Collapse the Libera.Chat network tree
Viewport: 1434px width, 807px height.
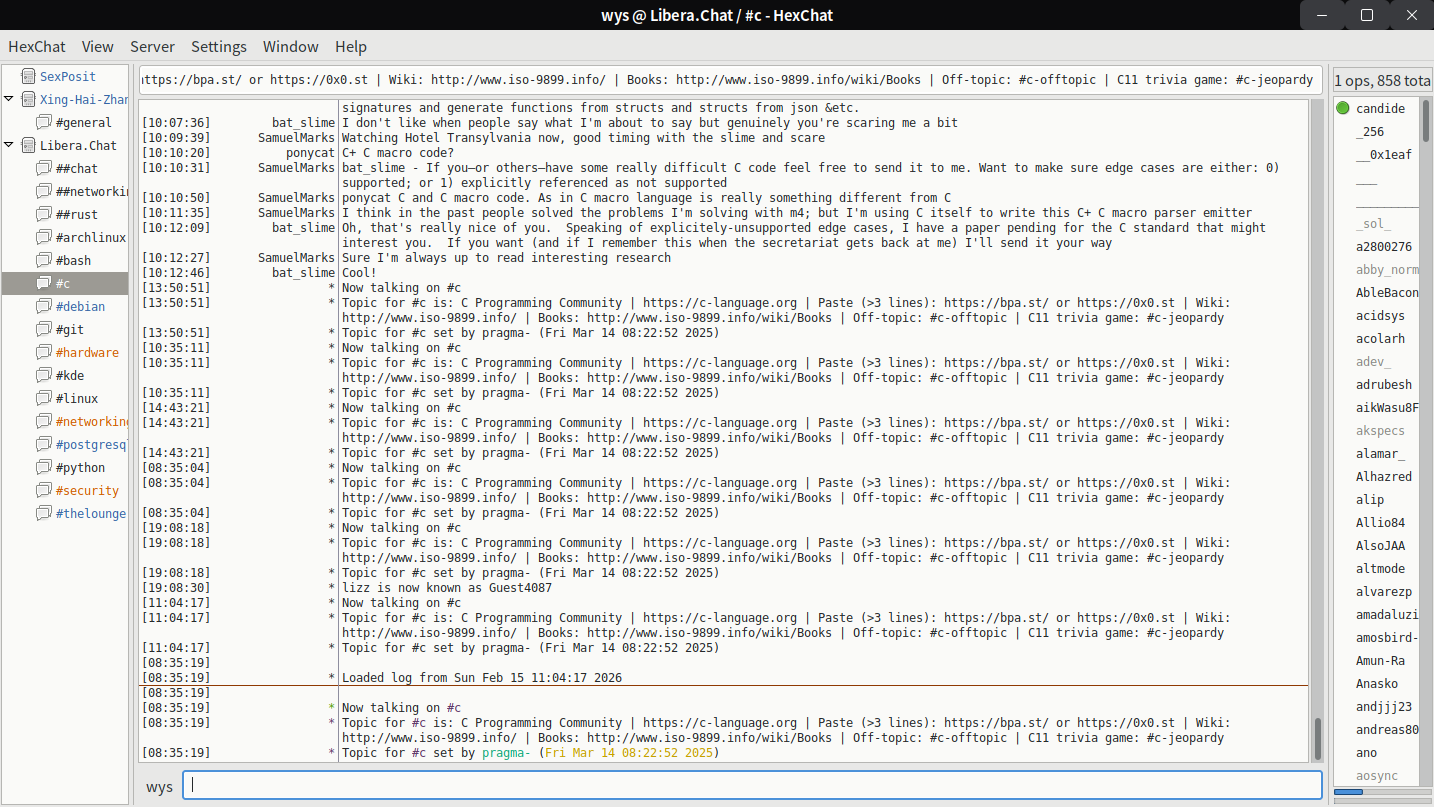9,145
